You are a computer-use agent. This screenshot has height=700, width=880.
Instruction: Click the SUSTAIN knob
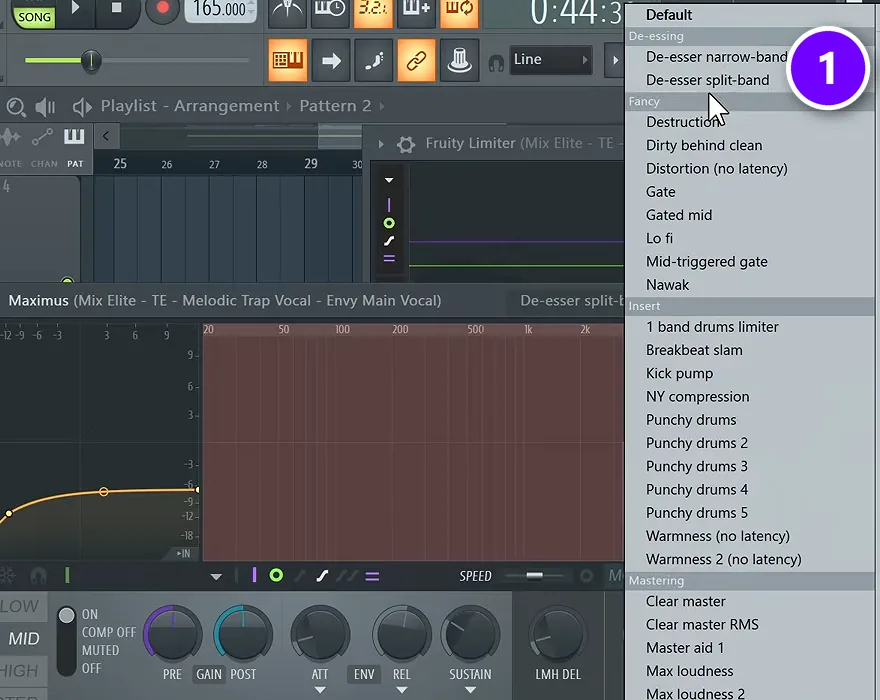coord(470,634)
